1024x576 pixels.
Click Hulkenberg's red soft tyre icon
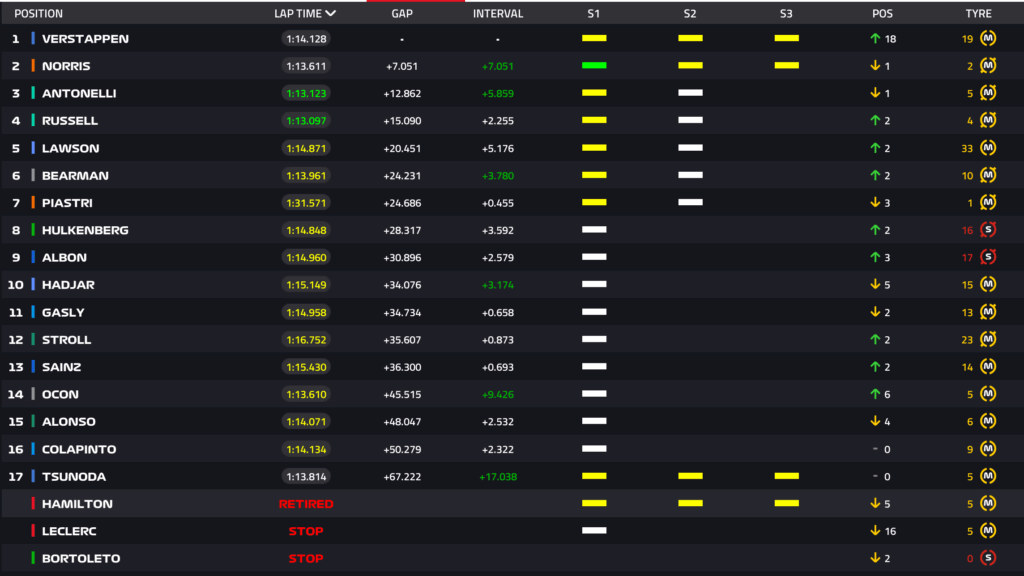click(x=989, y=230)
